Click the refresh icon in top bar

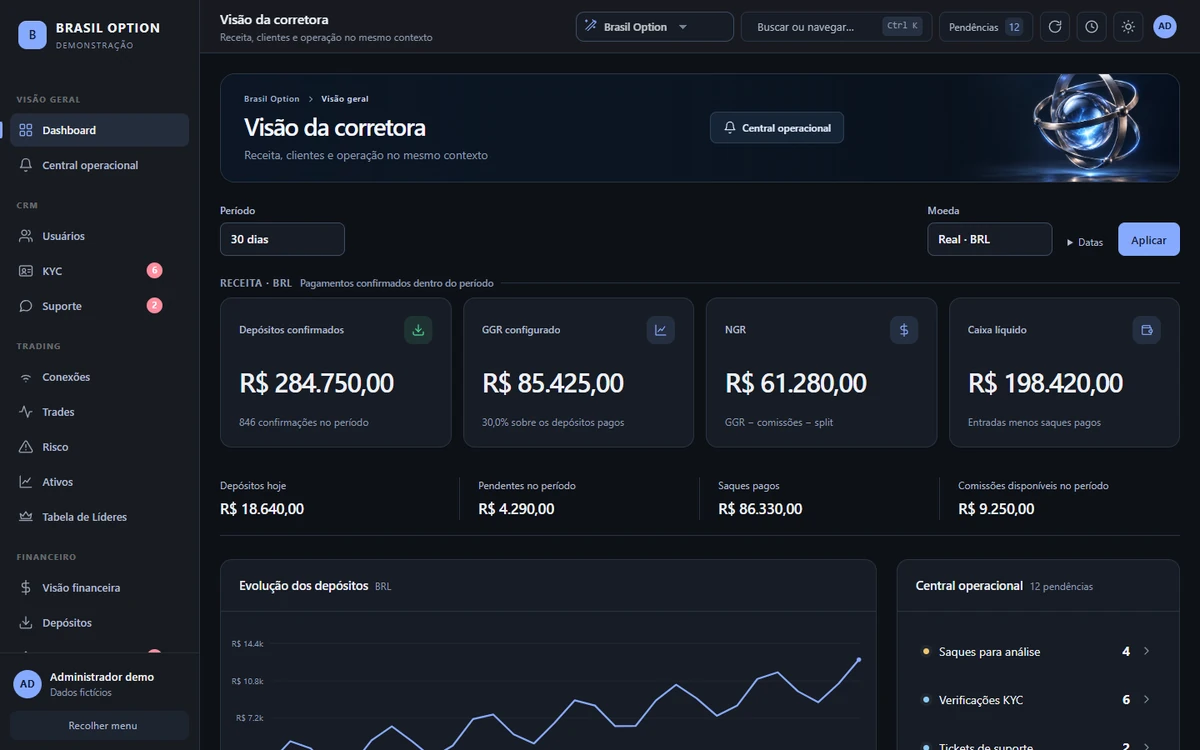pyautogui.click(x=1054, y=27)
